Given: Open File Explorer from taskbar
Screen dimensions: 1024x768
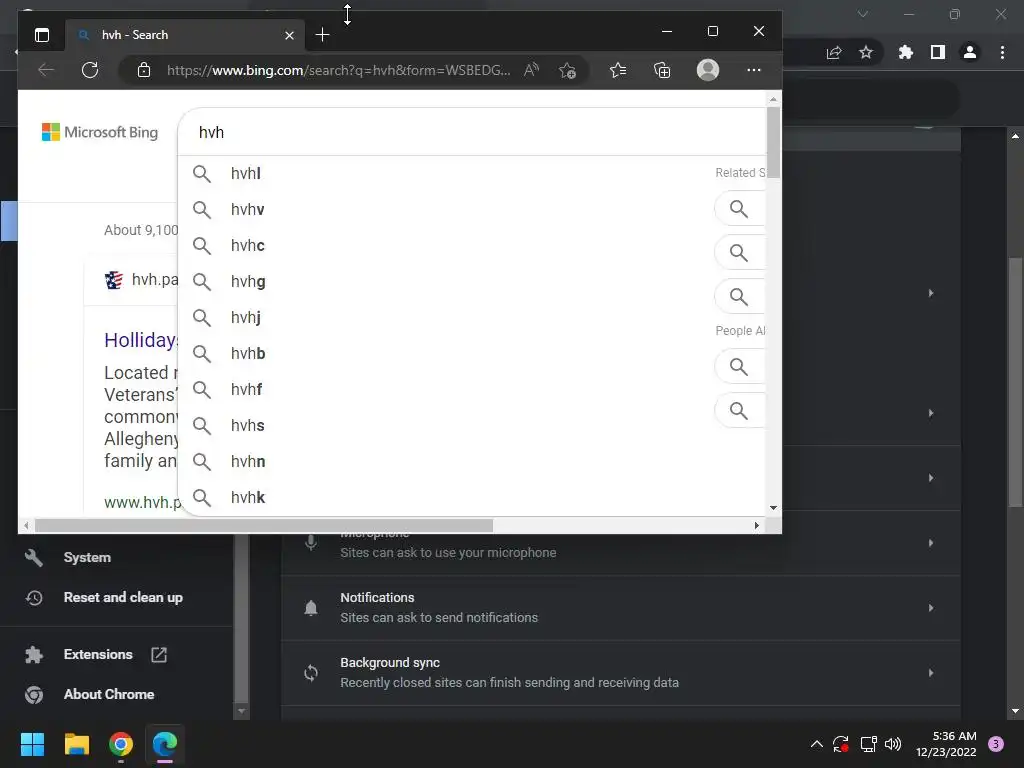Looking at the screenshot, I should pyautogui.click(x=76, y=744).
